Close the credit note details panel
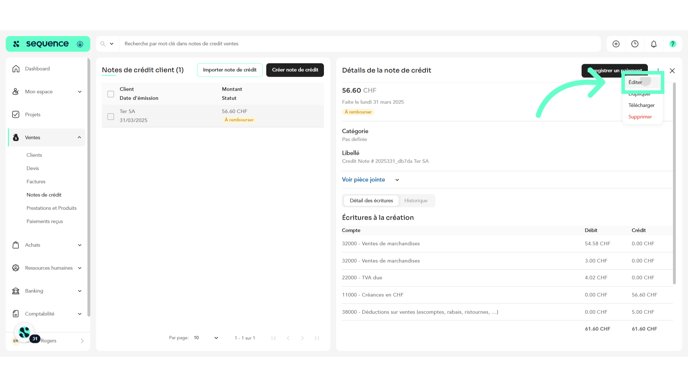Screen dimensions: 688x387 672,71
